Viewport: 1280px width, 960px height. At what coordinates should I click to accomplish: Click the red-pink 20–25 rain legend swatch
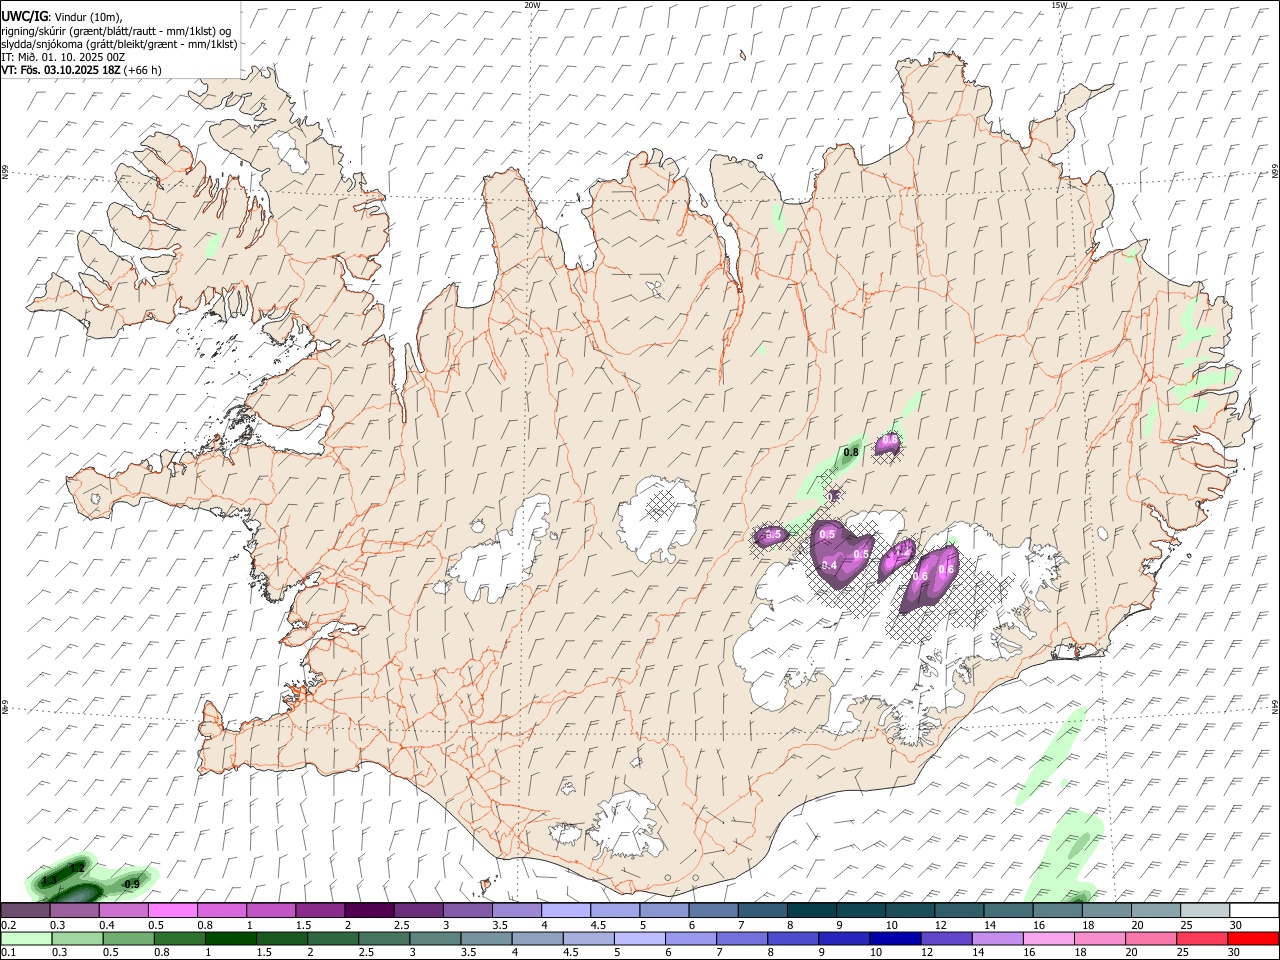(x=1202, y=938)
